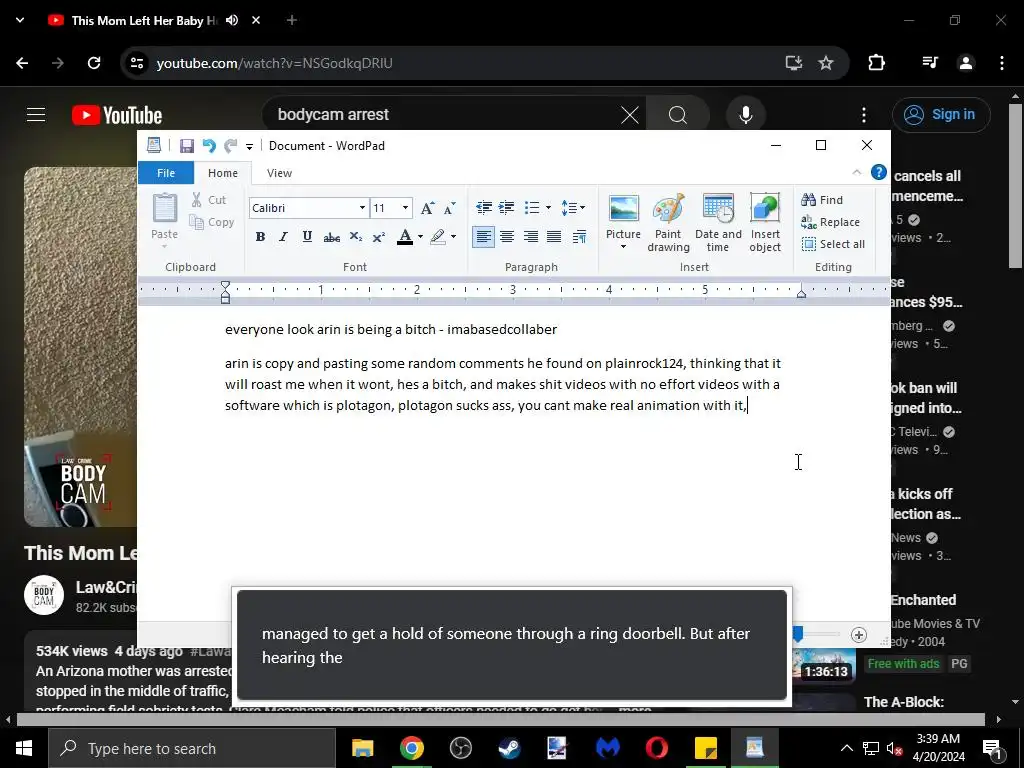Click the Paste clipboard button
The image size is (1024, 768).
pos(165,219)
